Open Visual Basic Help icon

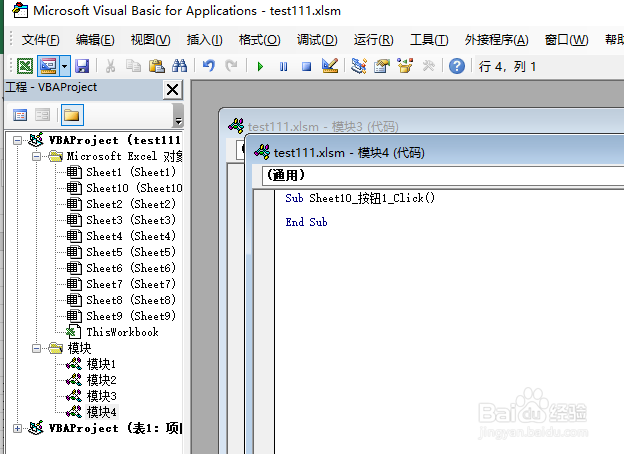click(x=457, y=66)
